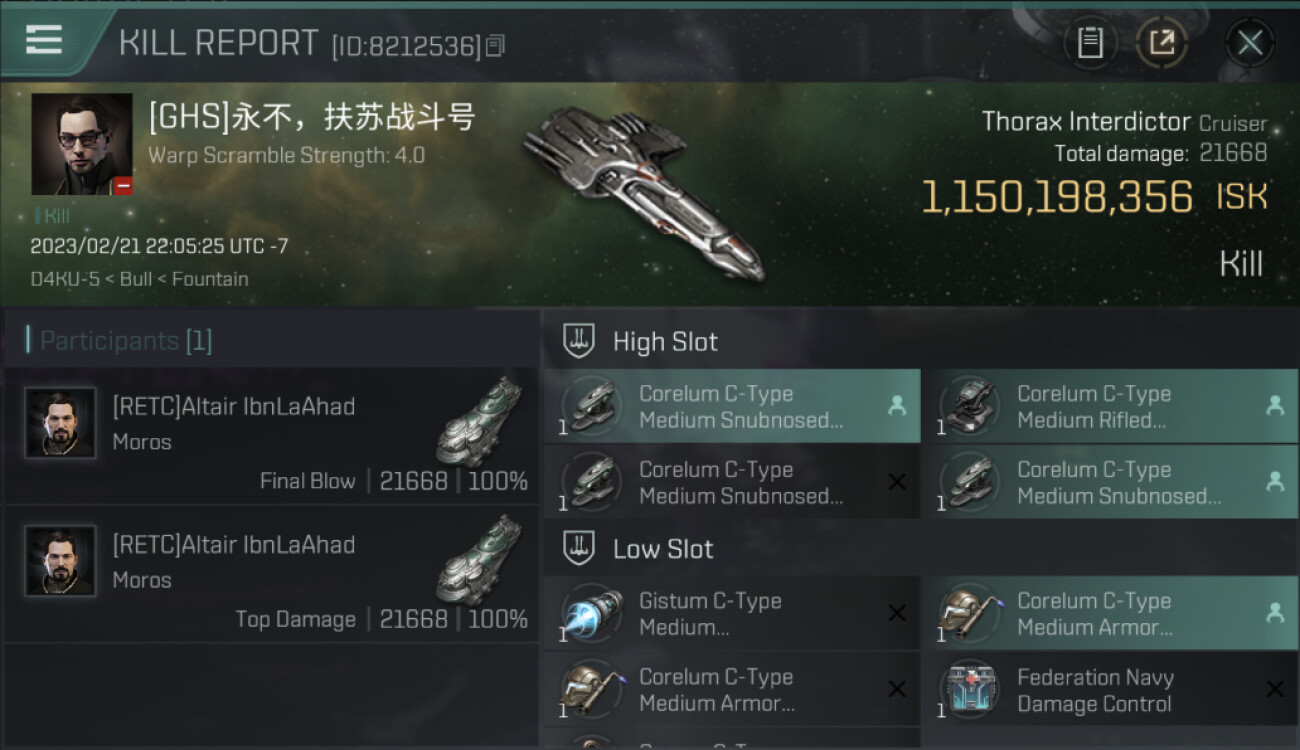The width and height of the screenshot is (1300, 750).
Task: Select Final Blow participant Altair IbnLaAhad portrait
Action: (x=61, y=423)
